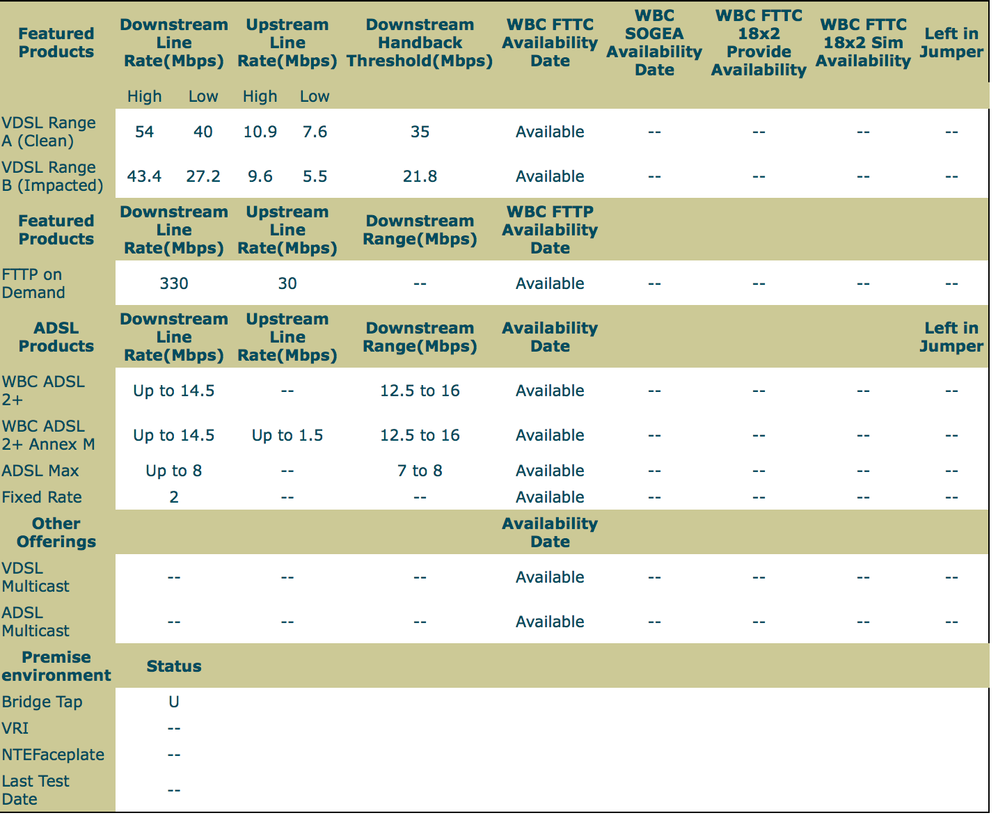Image resolution: width=998 pixels, height=816 pixels.
Task: Click the value 54 for downstream high rate
Action: pyautogui.click(x=144, y=132)
